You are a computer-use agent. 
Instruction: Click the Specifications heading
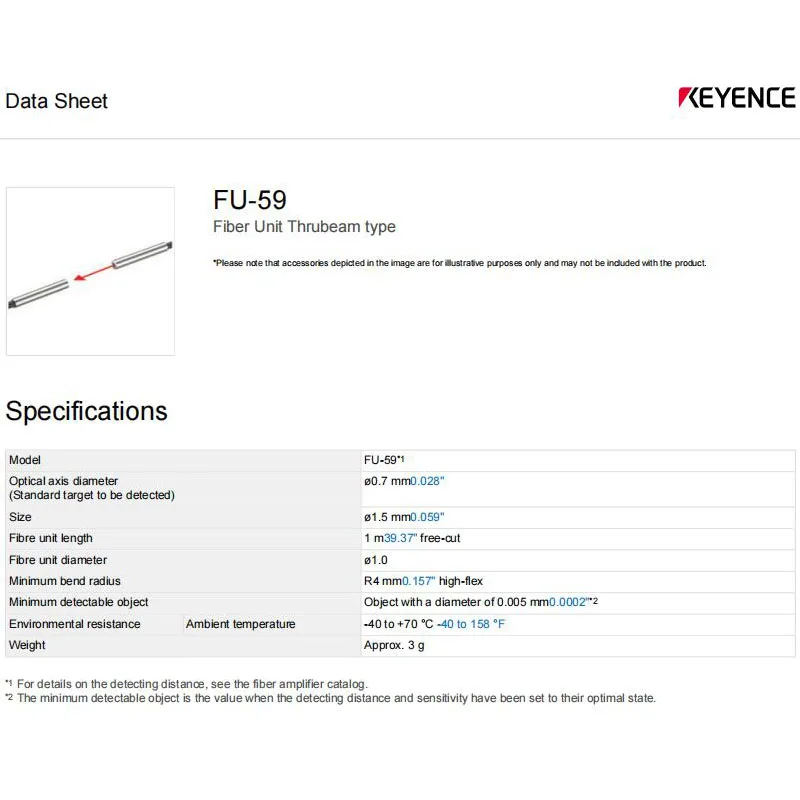[x=87, y=411]
